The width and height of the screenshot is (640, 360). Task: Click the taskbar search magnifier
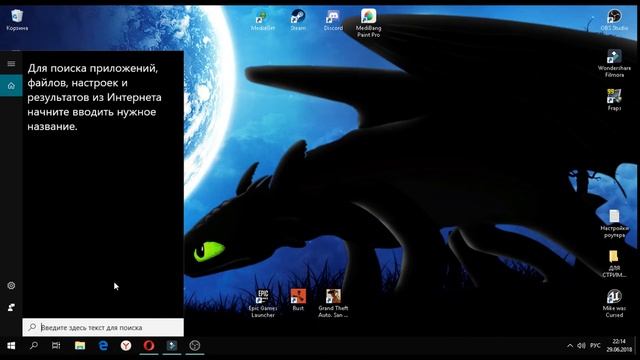(34, 346)
